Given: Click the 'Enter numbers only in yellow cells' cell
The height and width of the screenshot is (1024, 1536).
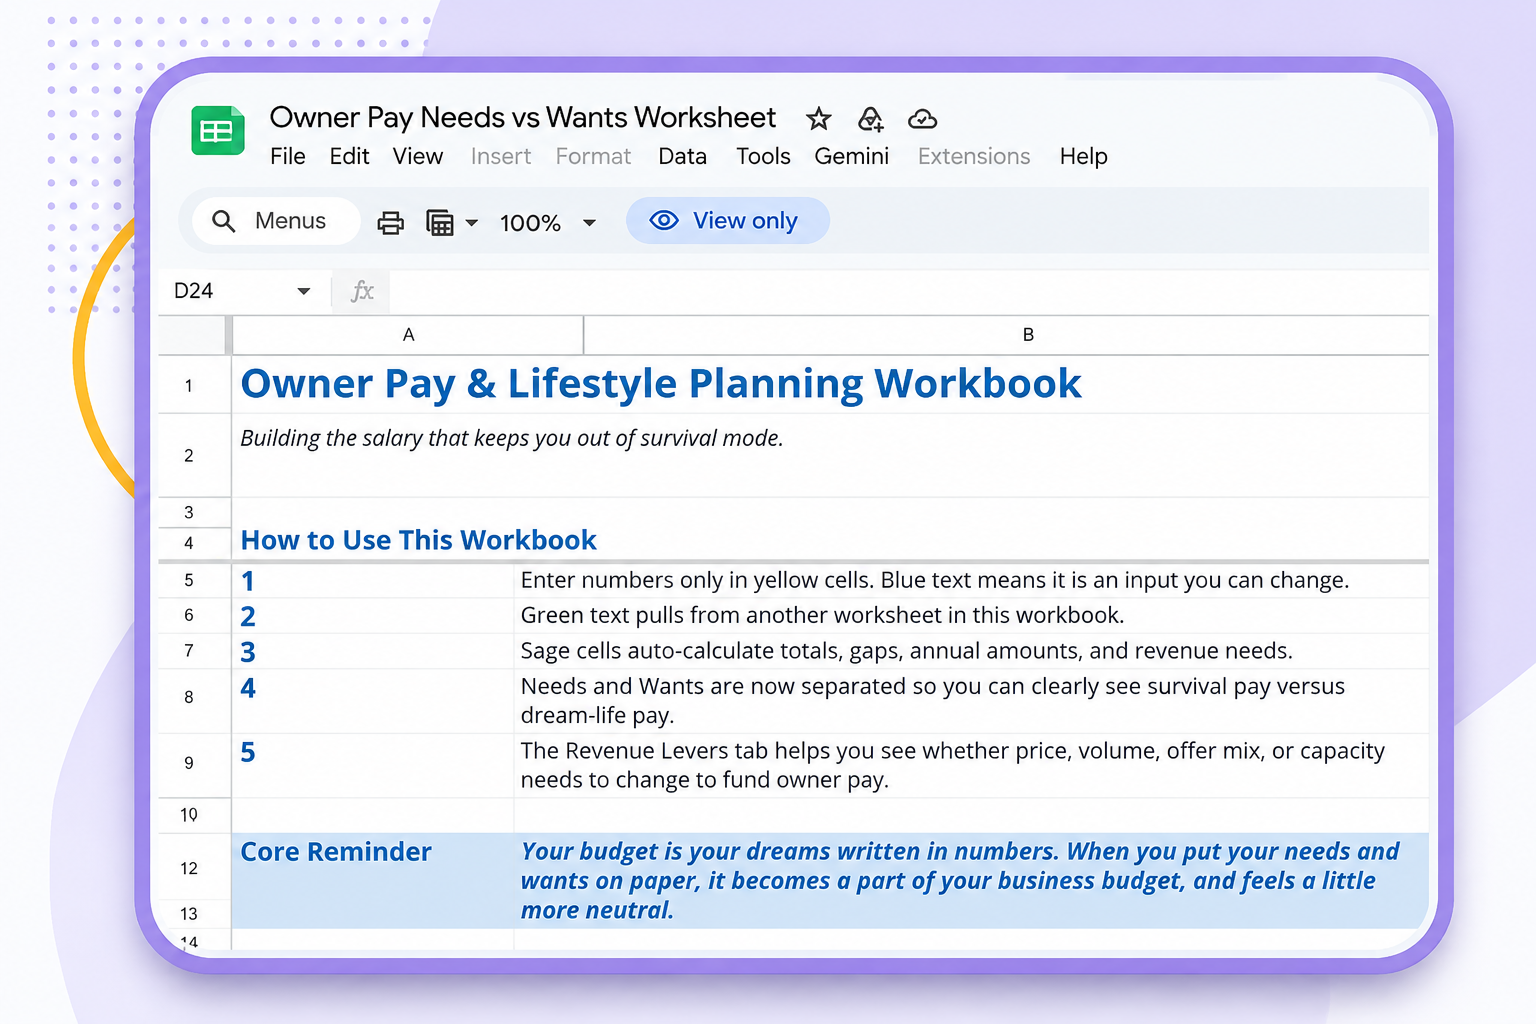Looking at the screenshot, I should (x=971, y=581).
